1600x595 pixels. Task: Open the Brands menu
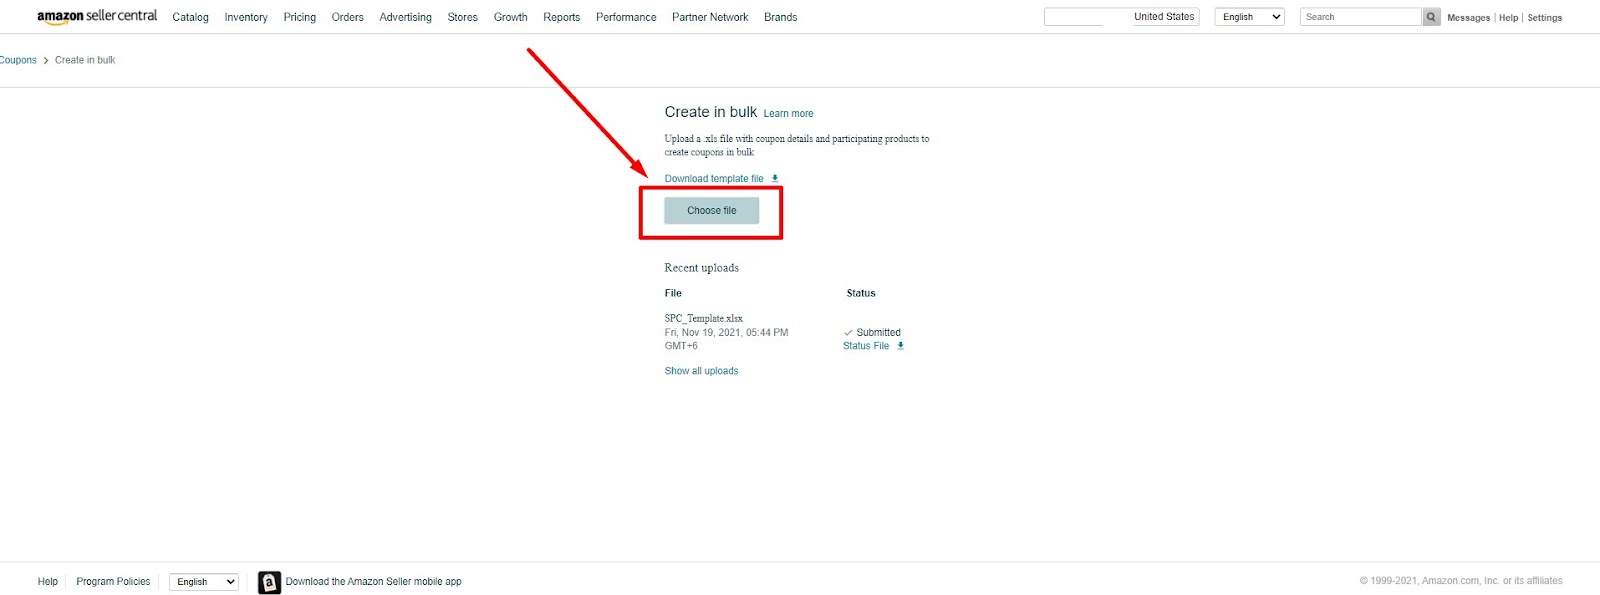(x=780, y=17)
